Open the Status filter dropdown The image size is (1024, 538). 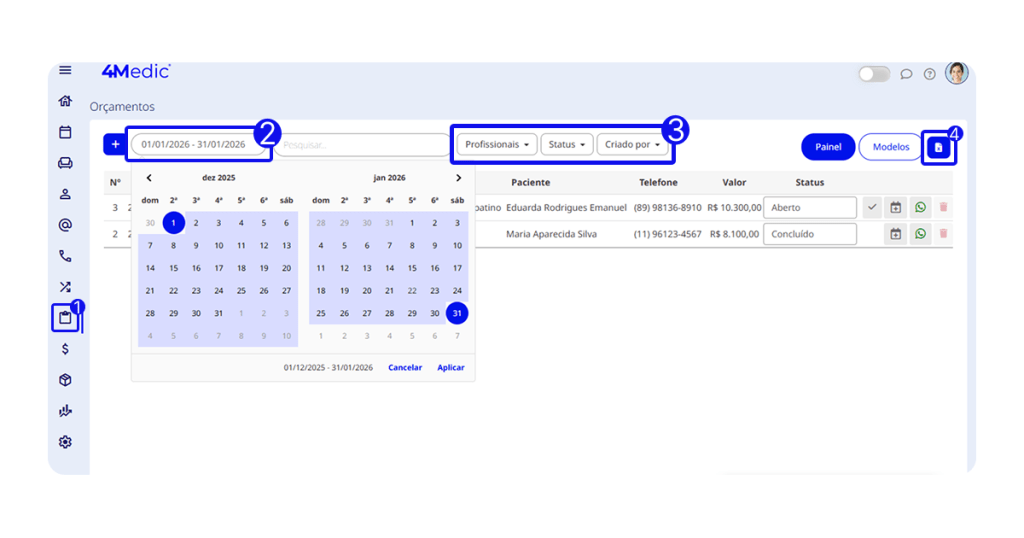pos(567,145)
